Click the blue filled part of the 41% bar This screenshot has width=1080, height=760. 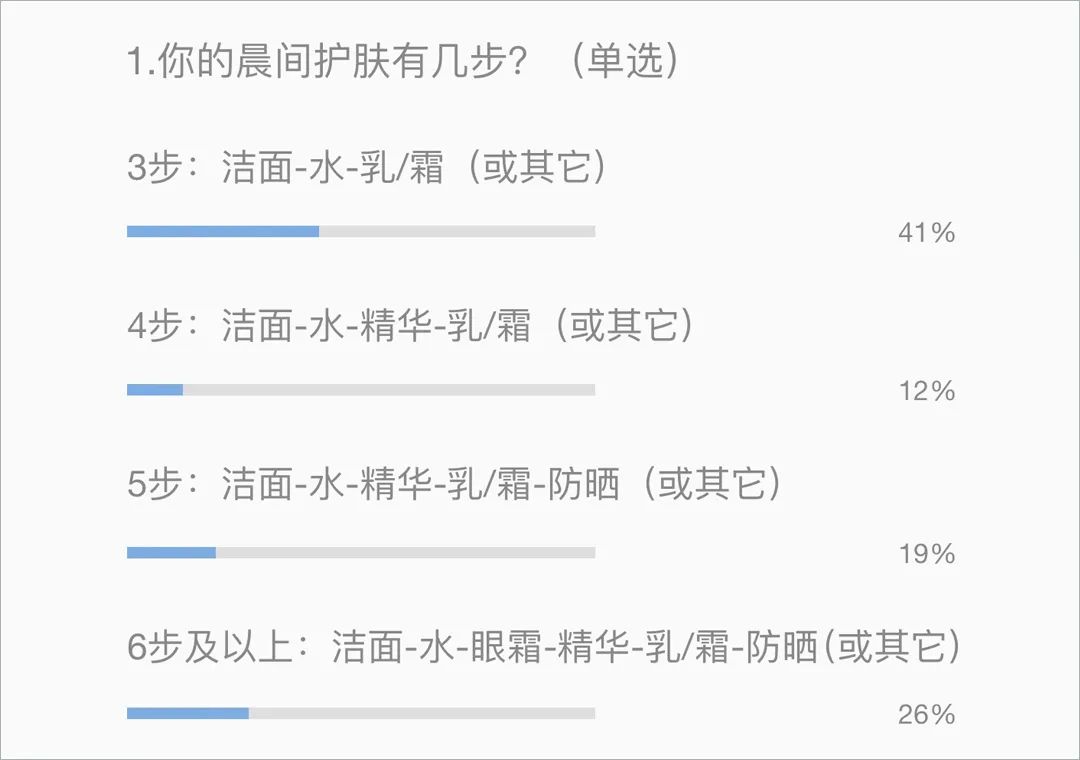[x=223, y=232]
